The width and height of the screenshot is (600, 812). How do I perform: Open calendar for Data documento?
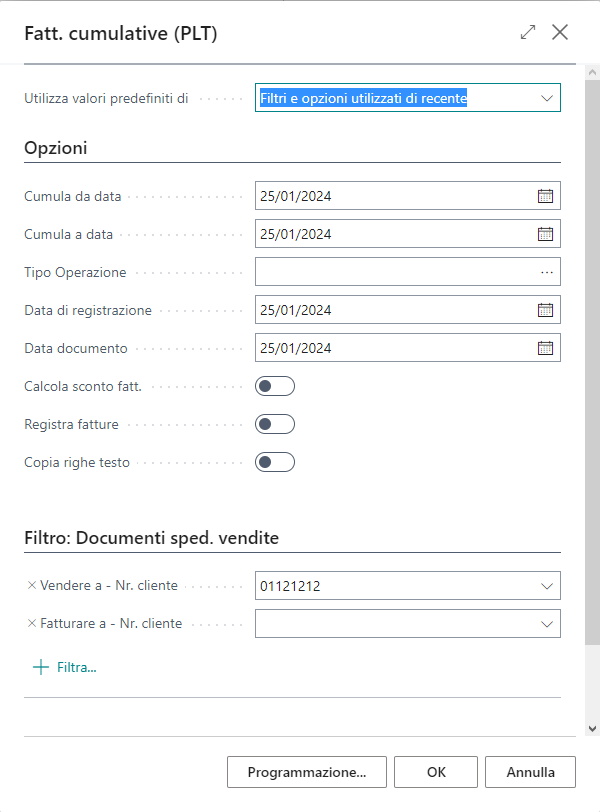(545, 348)
